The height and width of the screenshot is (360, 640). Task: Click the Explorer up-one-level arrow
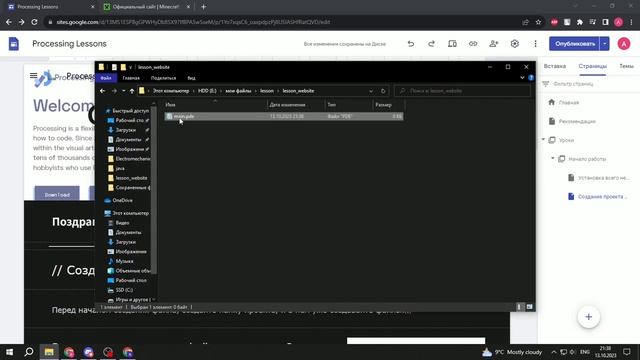point(132,91)
